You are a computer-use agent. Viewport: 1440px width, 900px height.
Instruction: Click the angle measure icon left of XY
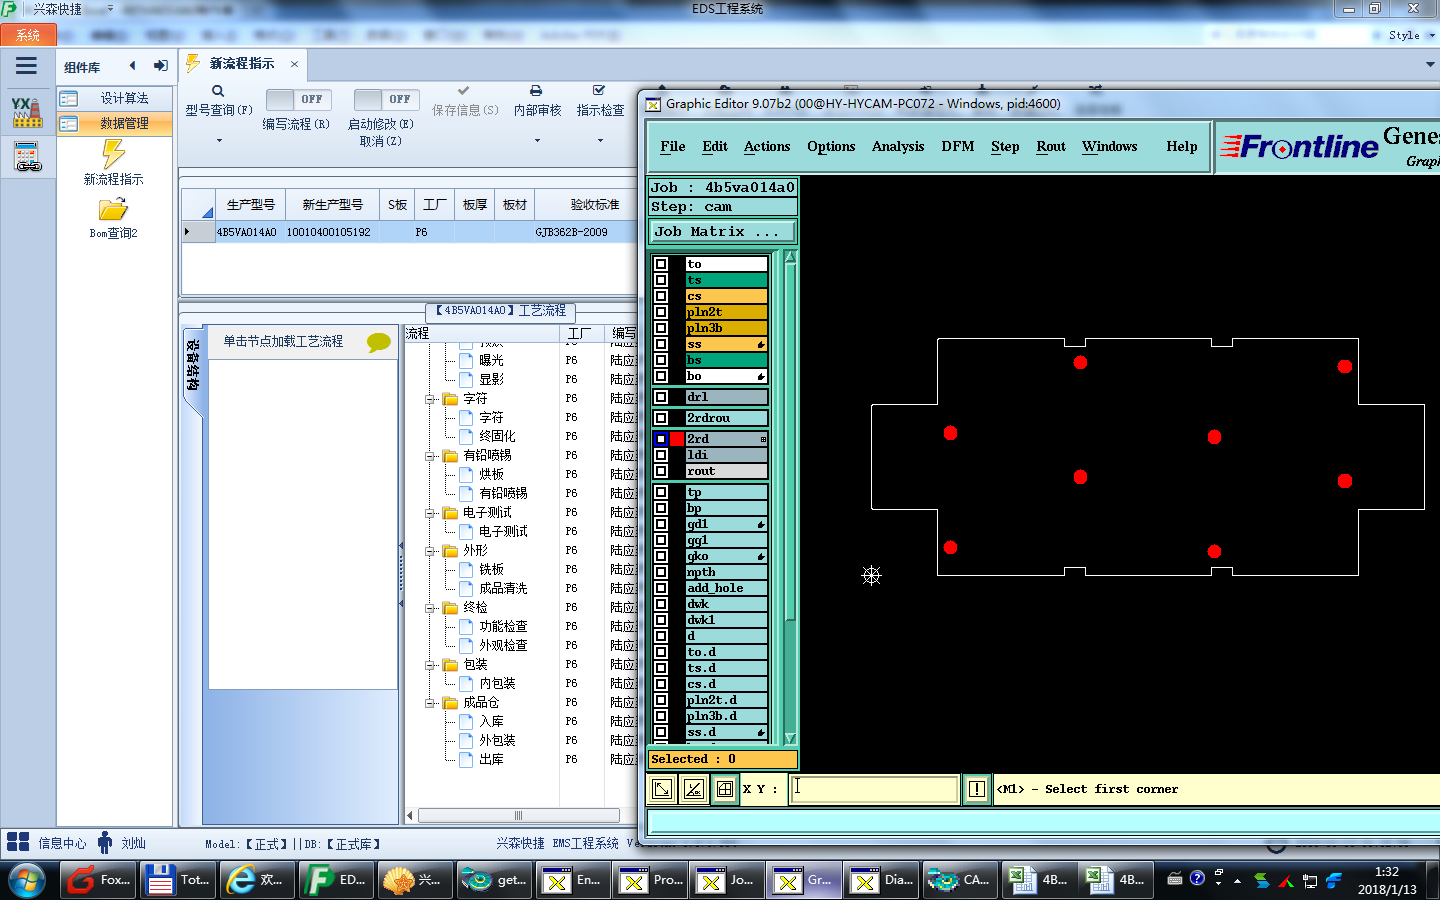pyautogui.click(x=694, y=789)
